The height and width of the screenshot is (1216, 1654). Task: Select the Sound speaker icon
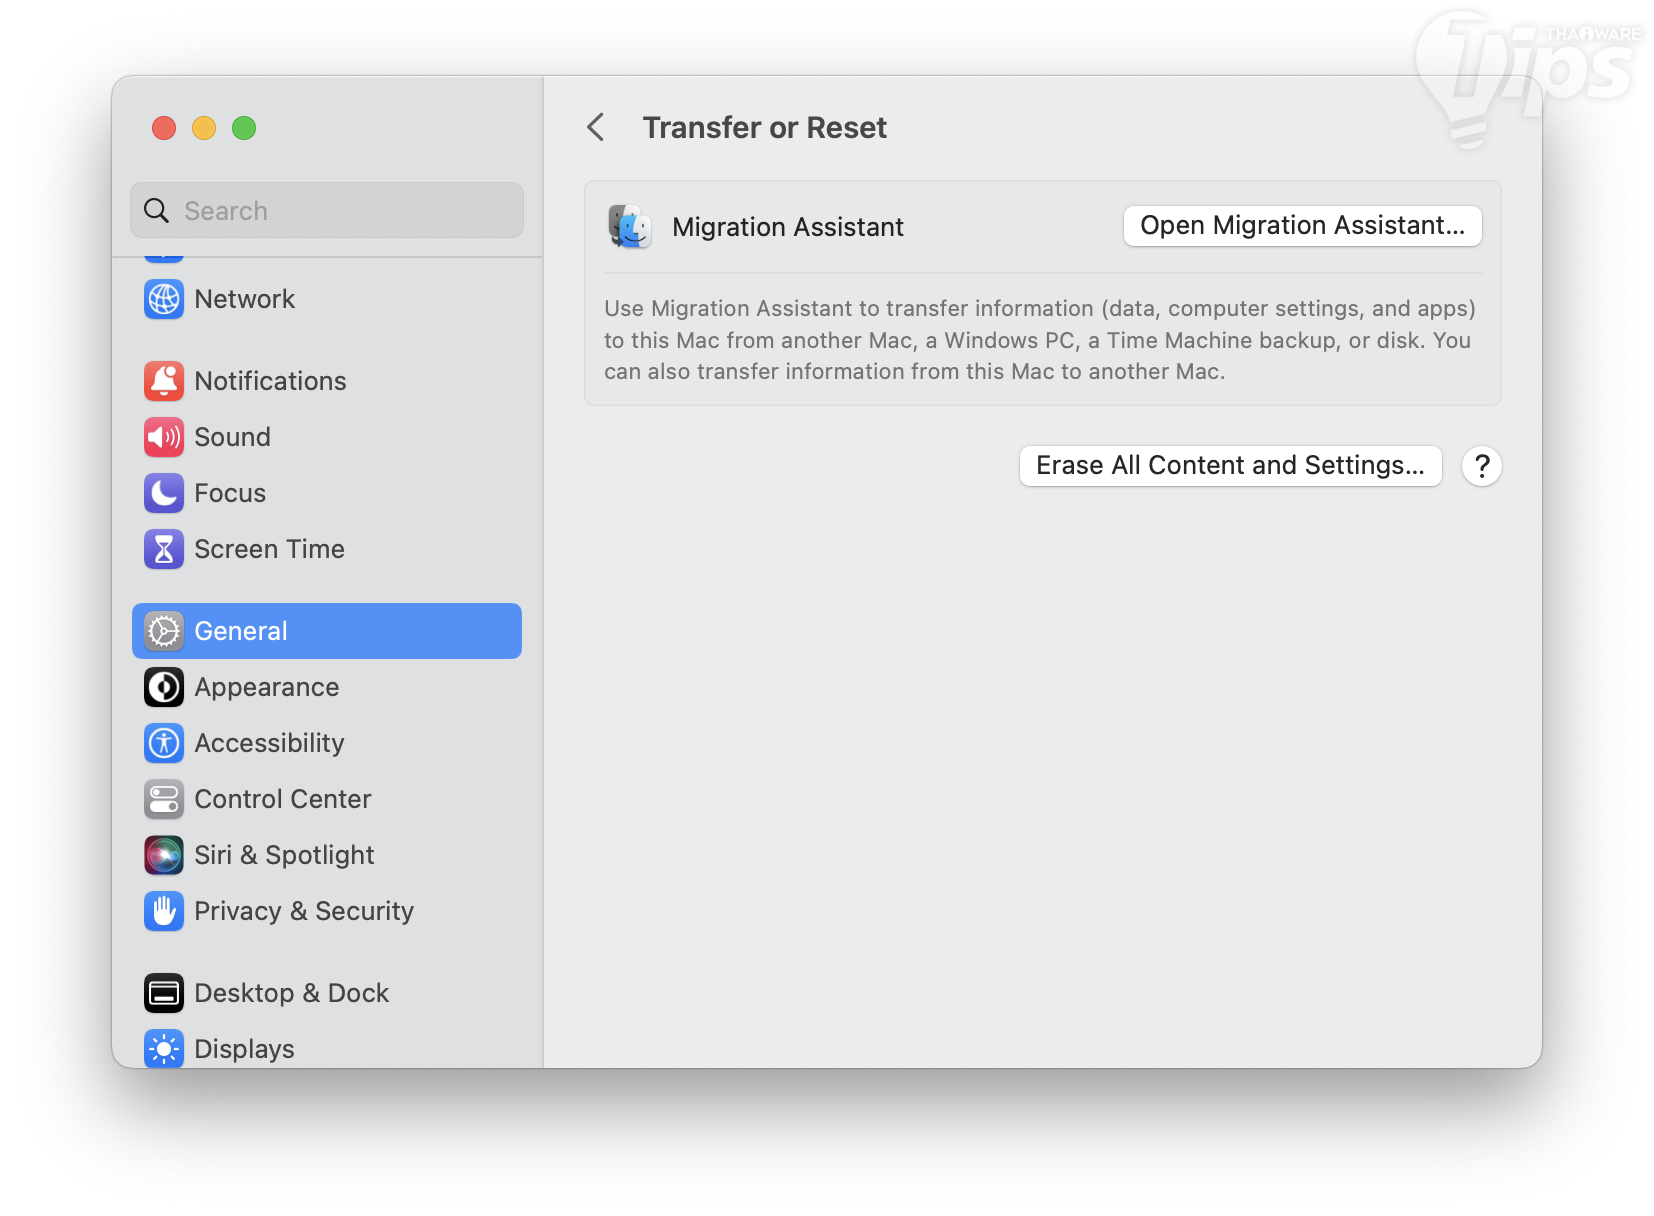point(164,437)
